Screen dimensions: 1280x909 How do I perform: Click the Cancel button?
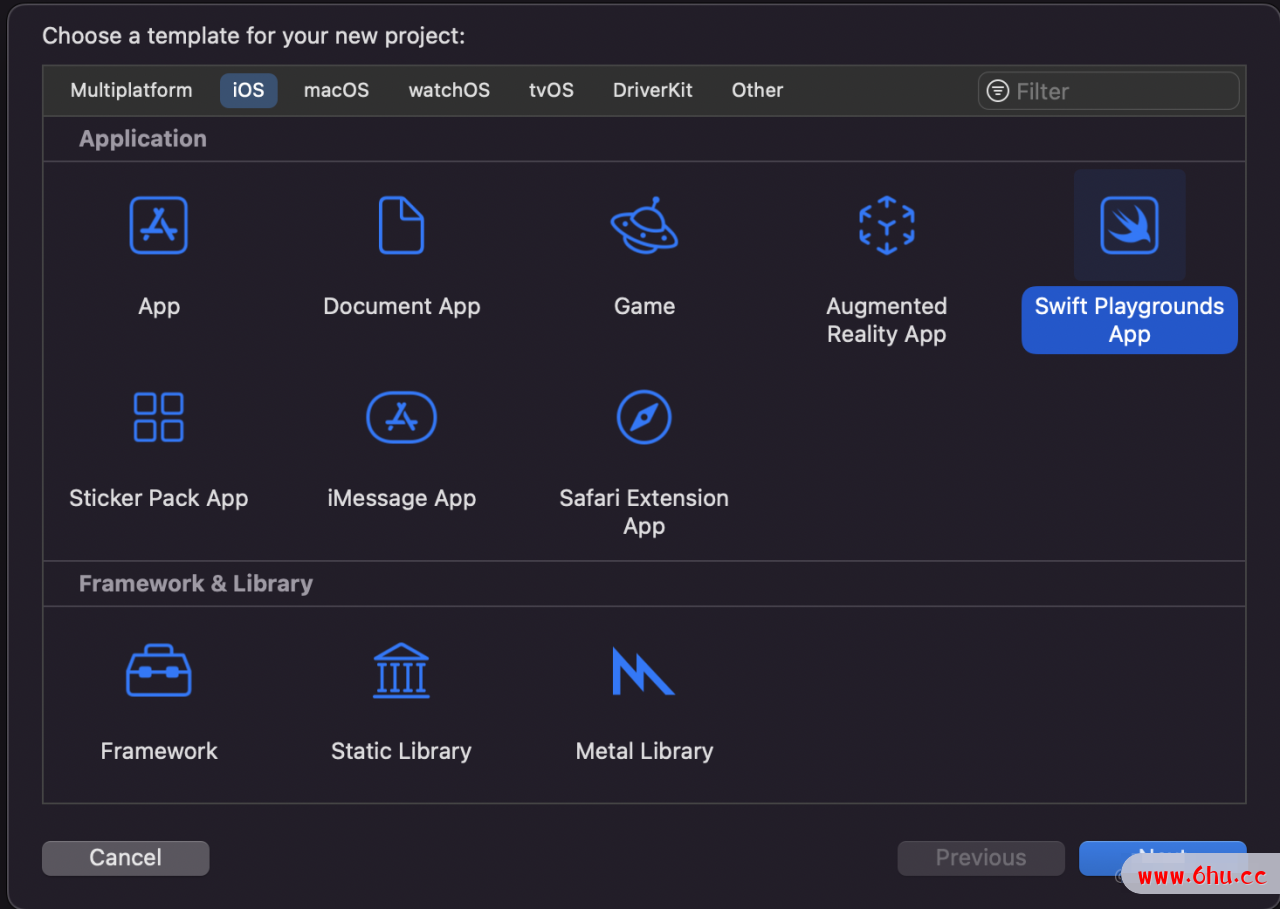(125, 857)
